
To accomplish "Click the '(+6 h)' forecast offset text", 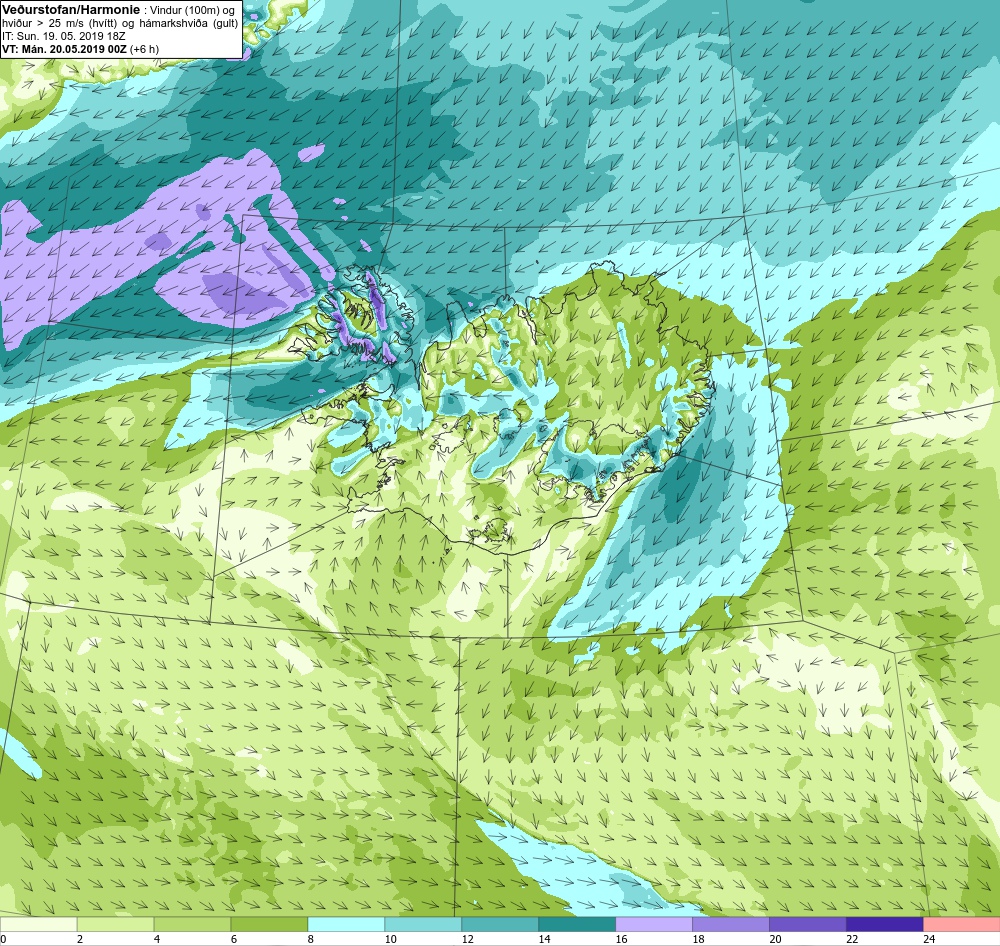I will tap(144, 48).
